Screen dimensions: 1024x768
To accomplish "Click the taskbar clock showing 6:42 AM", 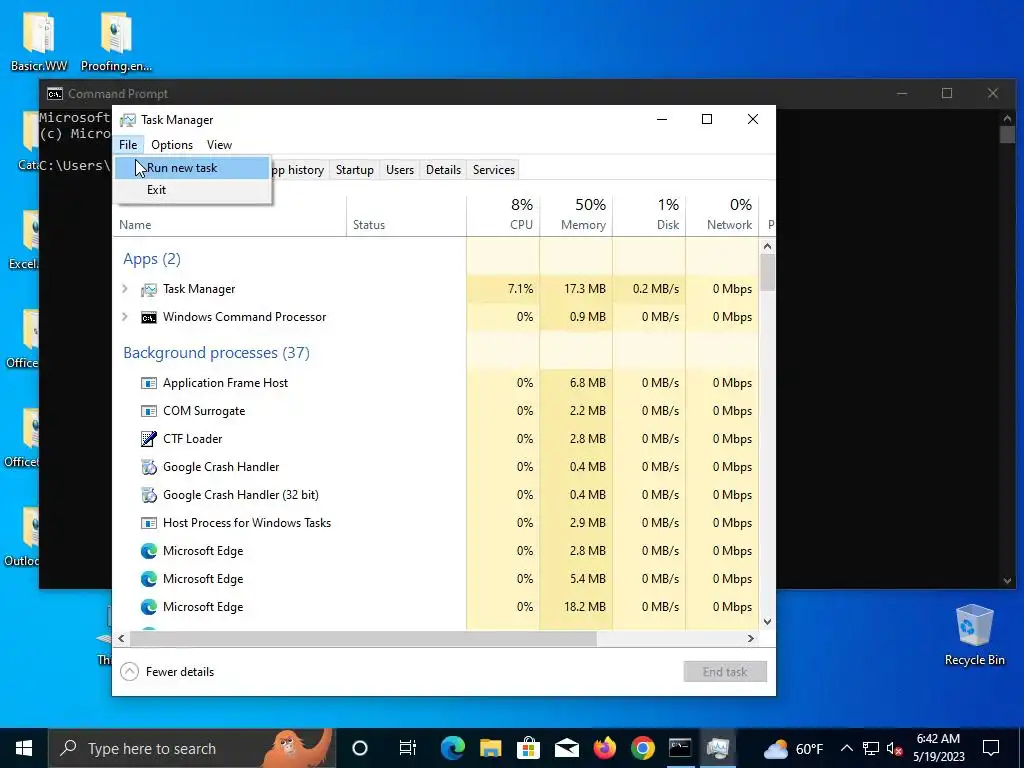I will pyautogui.click(x=938, y=748).
